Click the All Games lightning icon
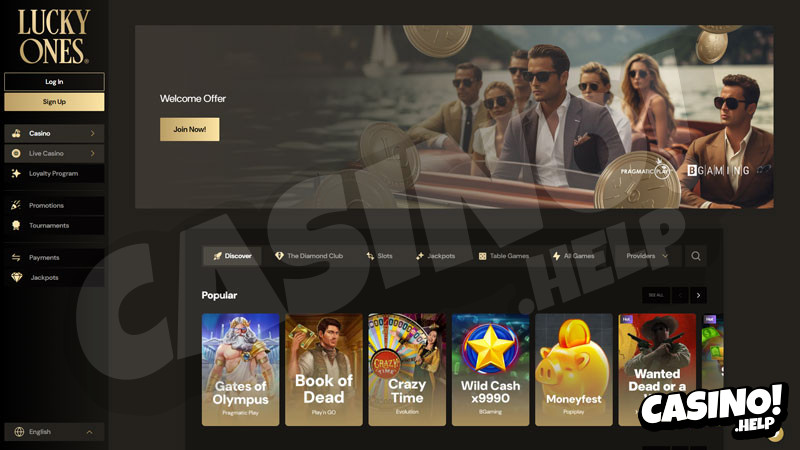This screenshot has height=450, width=800. 556,256
